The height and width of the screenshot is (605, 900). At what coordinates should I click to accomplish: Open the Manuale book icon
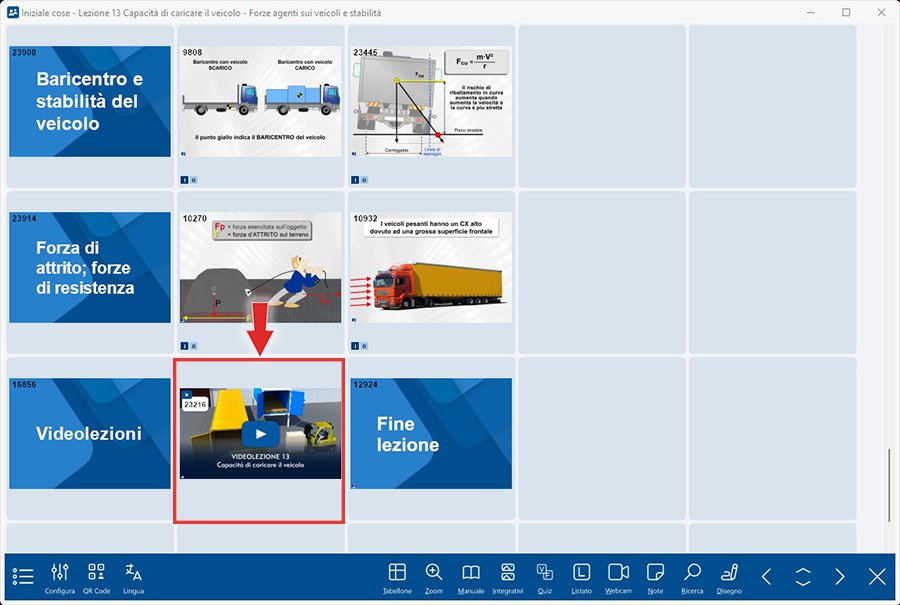click(x=470, y=576)
